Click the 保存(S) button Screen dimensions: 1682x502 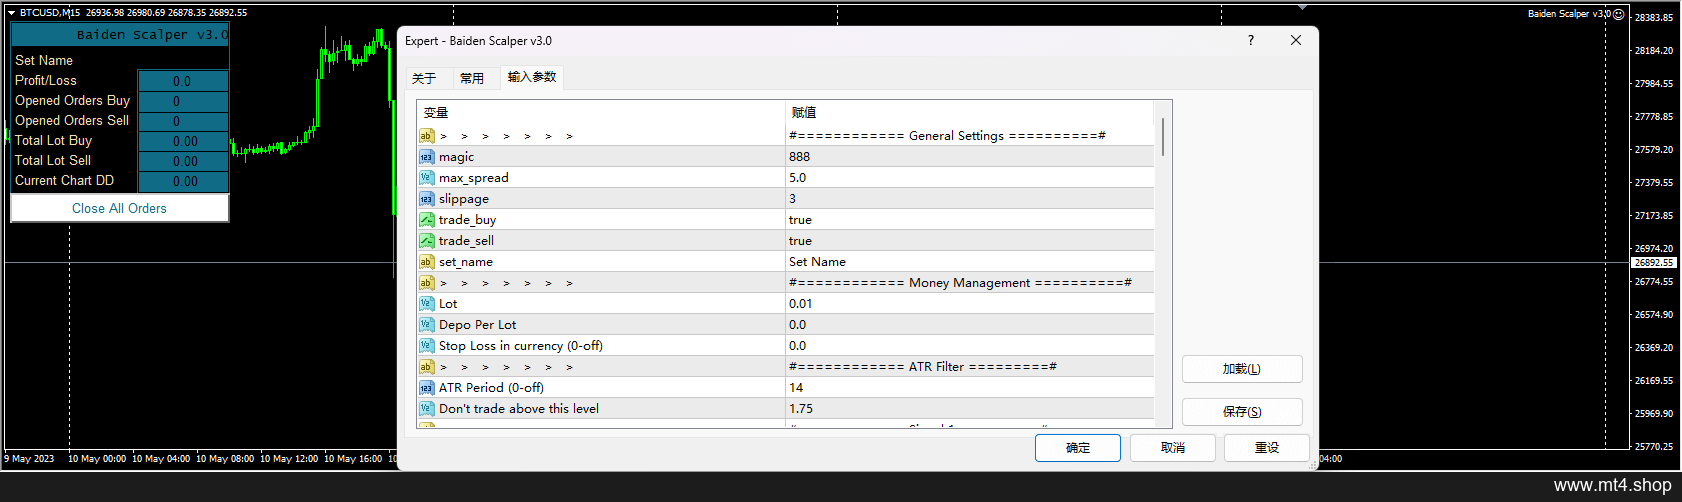tap(1242, 412)
